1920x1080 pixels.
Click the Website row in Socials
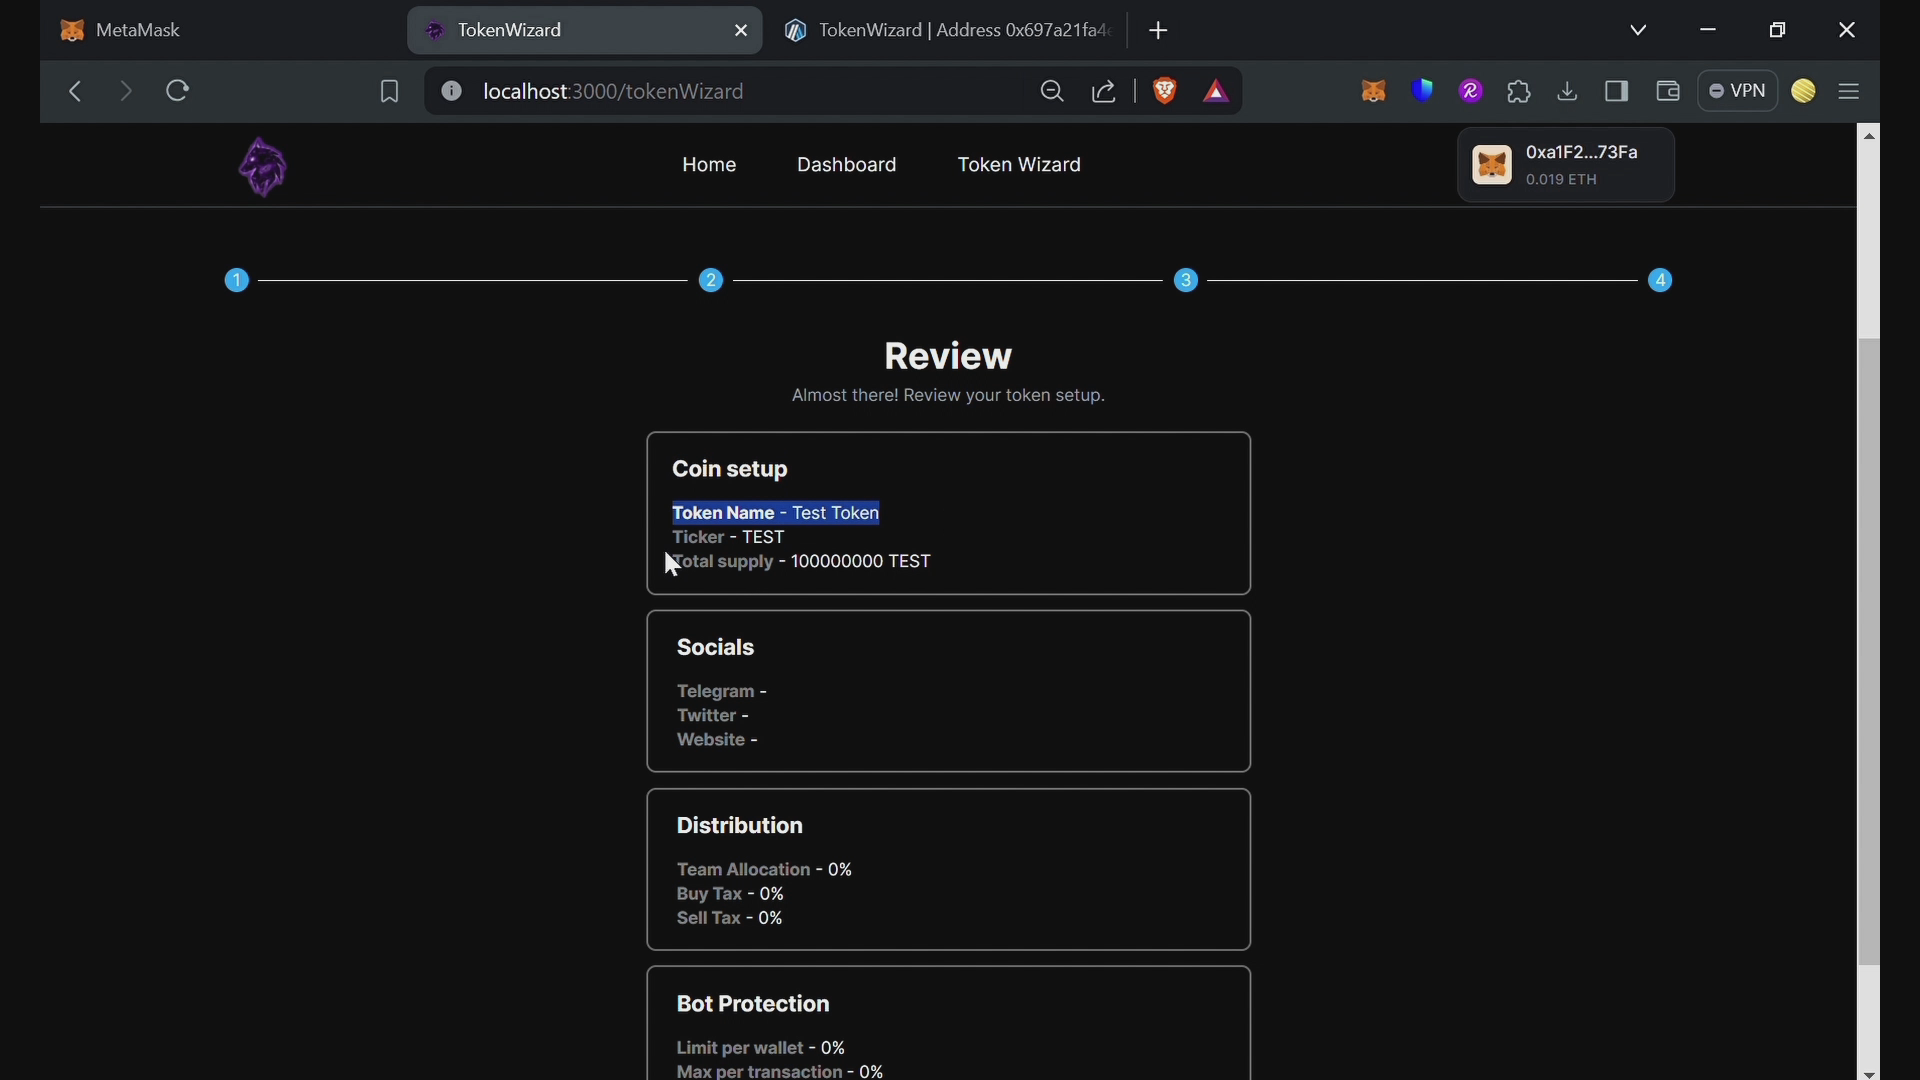[x=717, y=740]
